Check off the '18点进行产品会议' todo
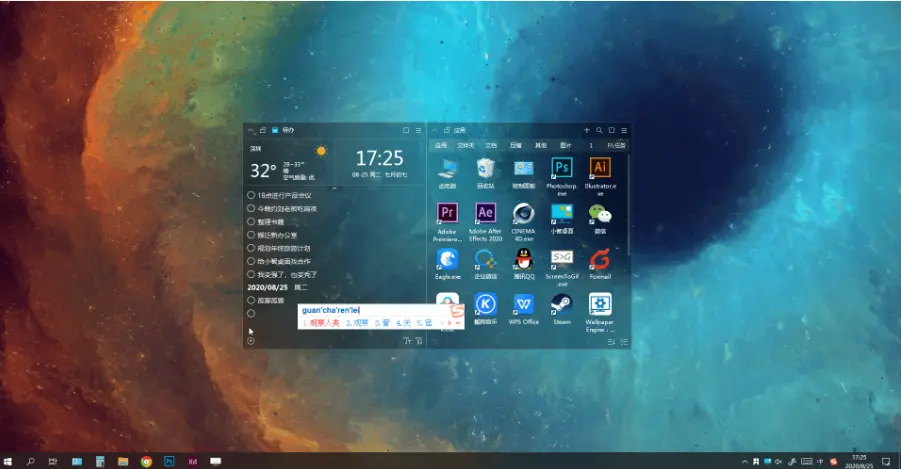 click(x=251, y=195)
